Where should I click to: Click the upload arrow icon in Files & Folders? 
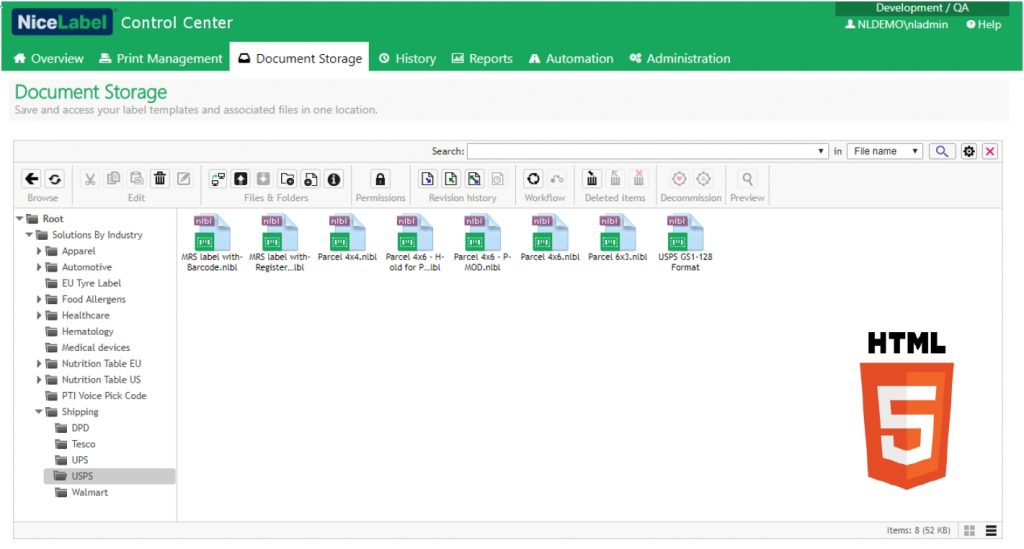(241, 179)
